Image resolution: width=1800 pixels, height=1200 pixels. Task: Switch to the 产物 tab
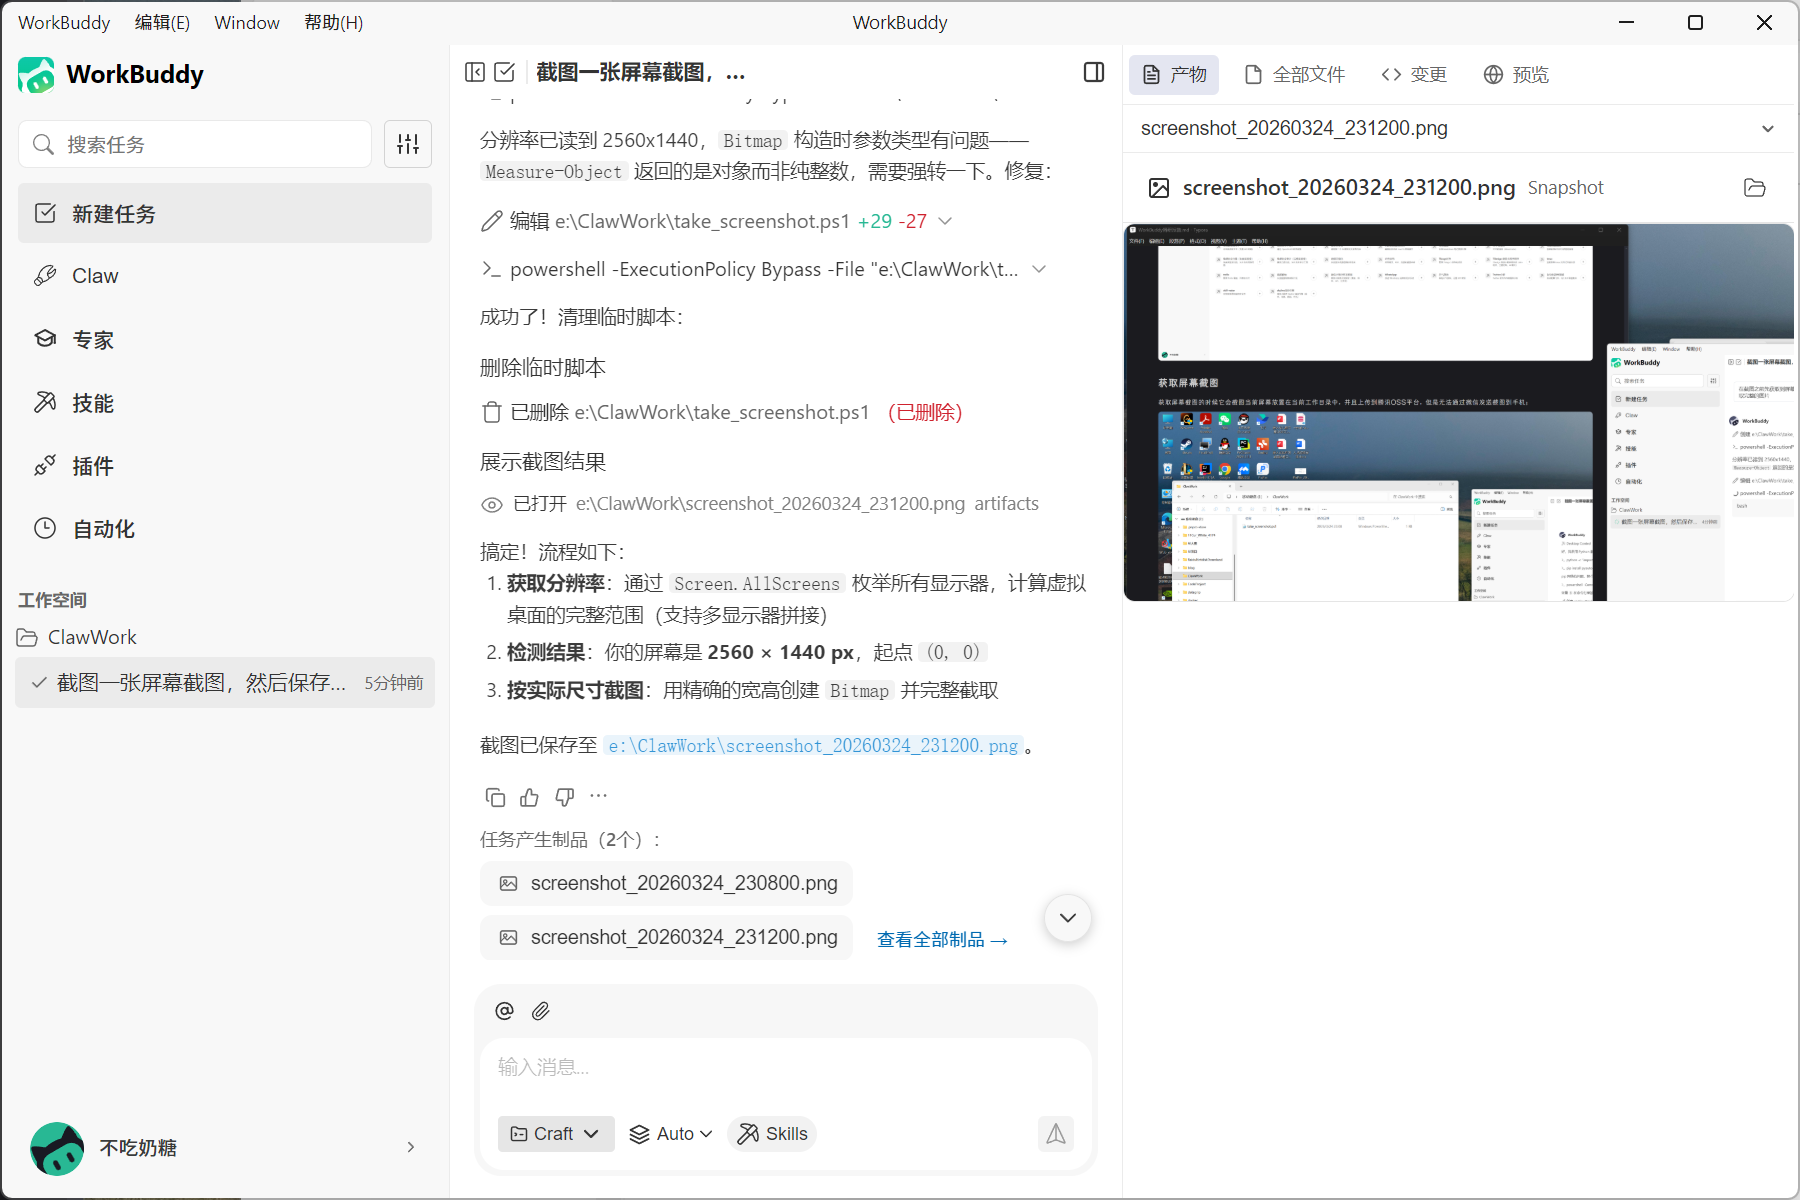1174,75
